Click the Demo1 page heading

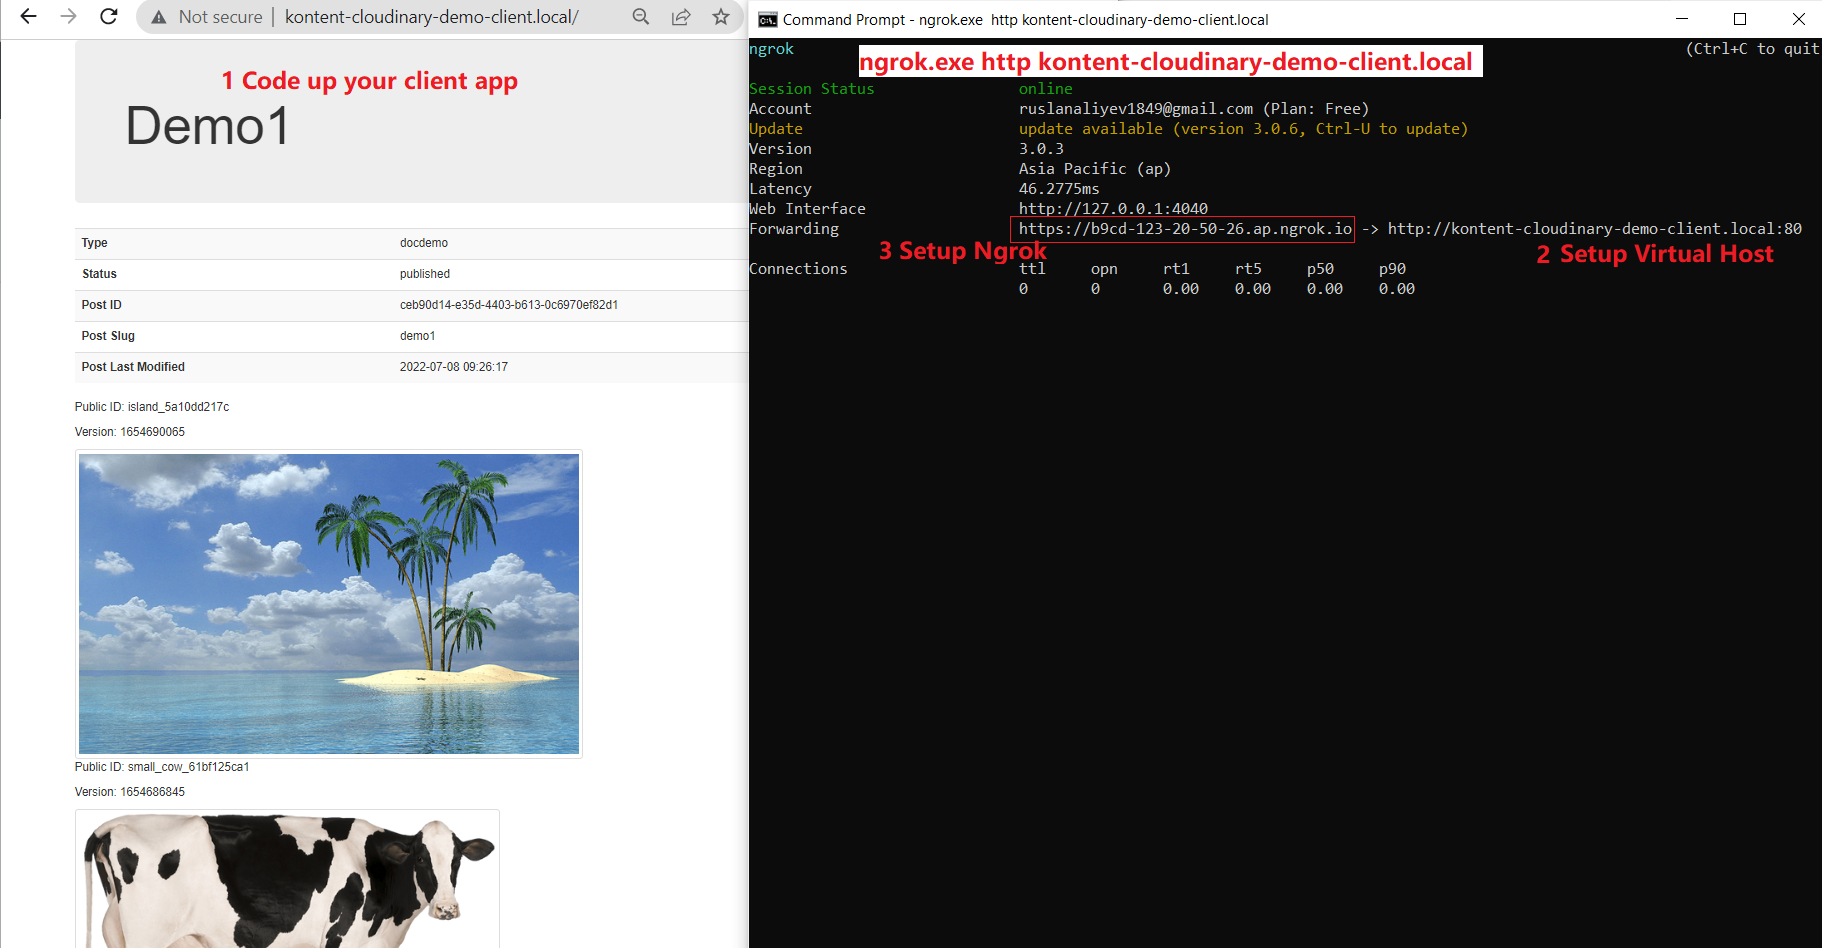point(207,125)
